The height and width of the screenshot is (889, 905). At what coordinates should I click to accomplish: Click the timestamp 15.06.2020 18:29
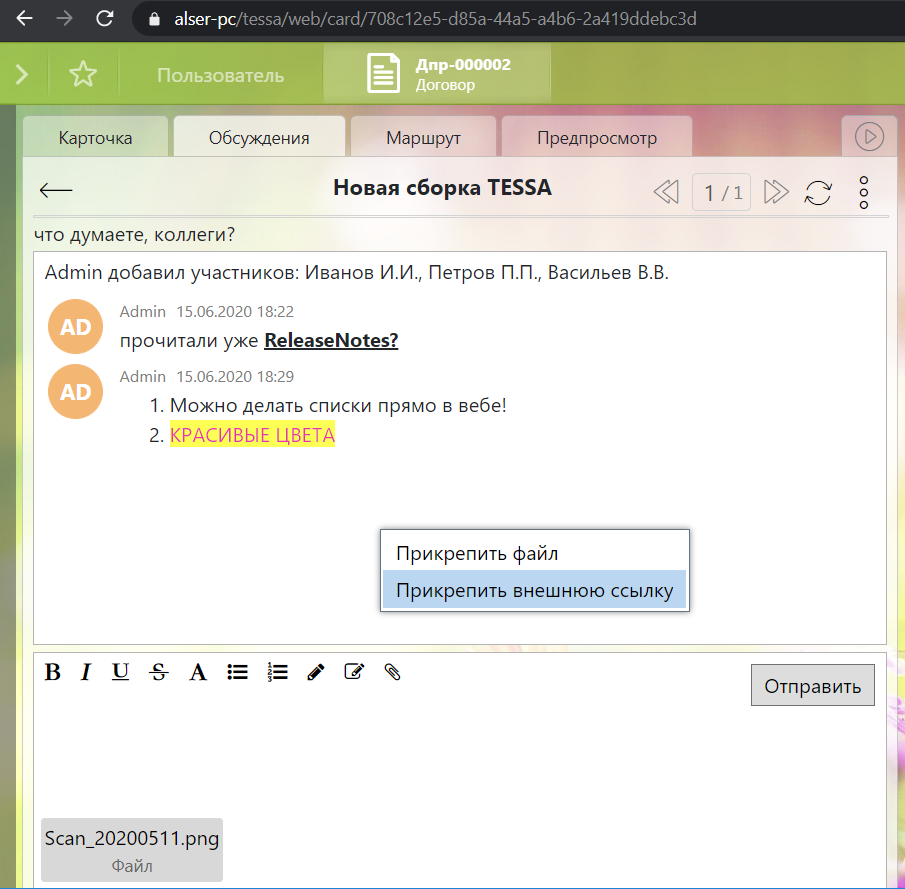(x=235, y=376)
